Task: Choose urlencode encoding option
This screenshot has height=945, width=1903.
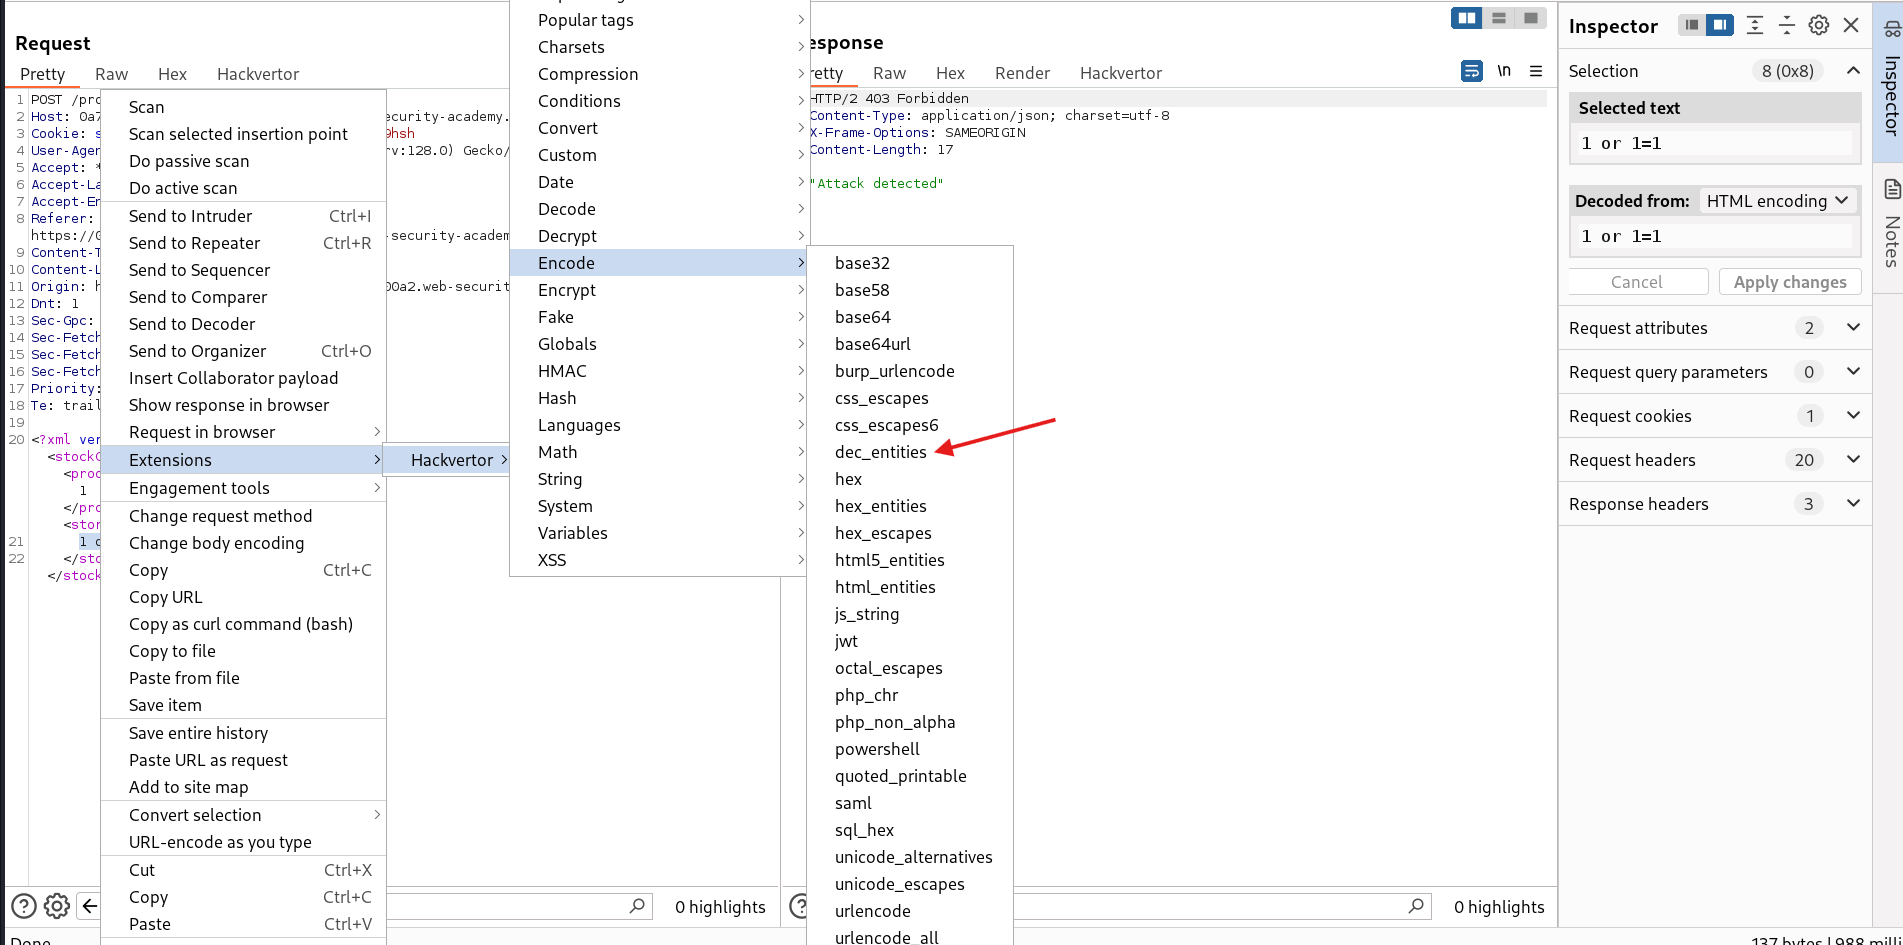Action: pyautogui.click(x=910, y=911)
